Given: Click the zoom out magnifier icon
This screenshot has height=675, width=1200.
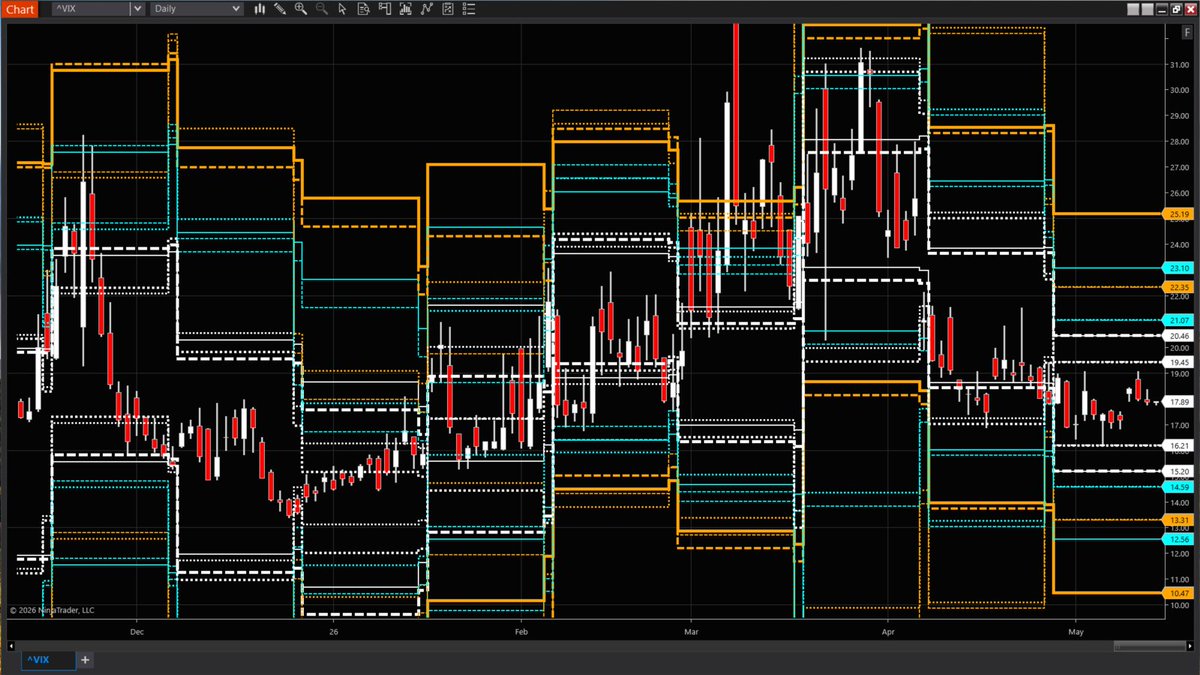Looking at the screenshot, I should click(x=321, y=8).
